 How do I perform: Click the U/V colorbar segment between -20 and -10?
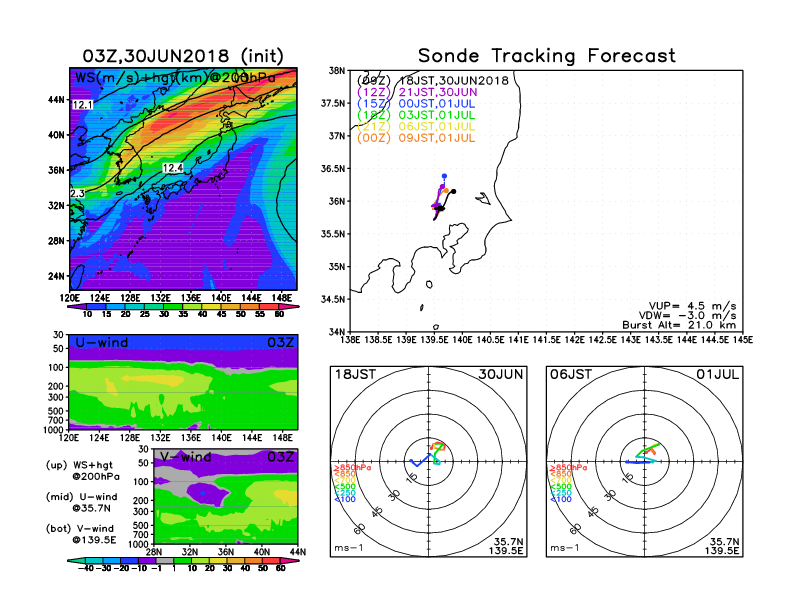coord(130,560)
